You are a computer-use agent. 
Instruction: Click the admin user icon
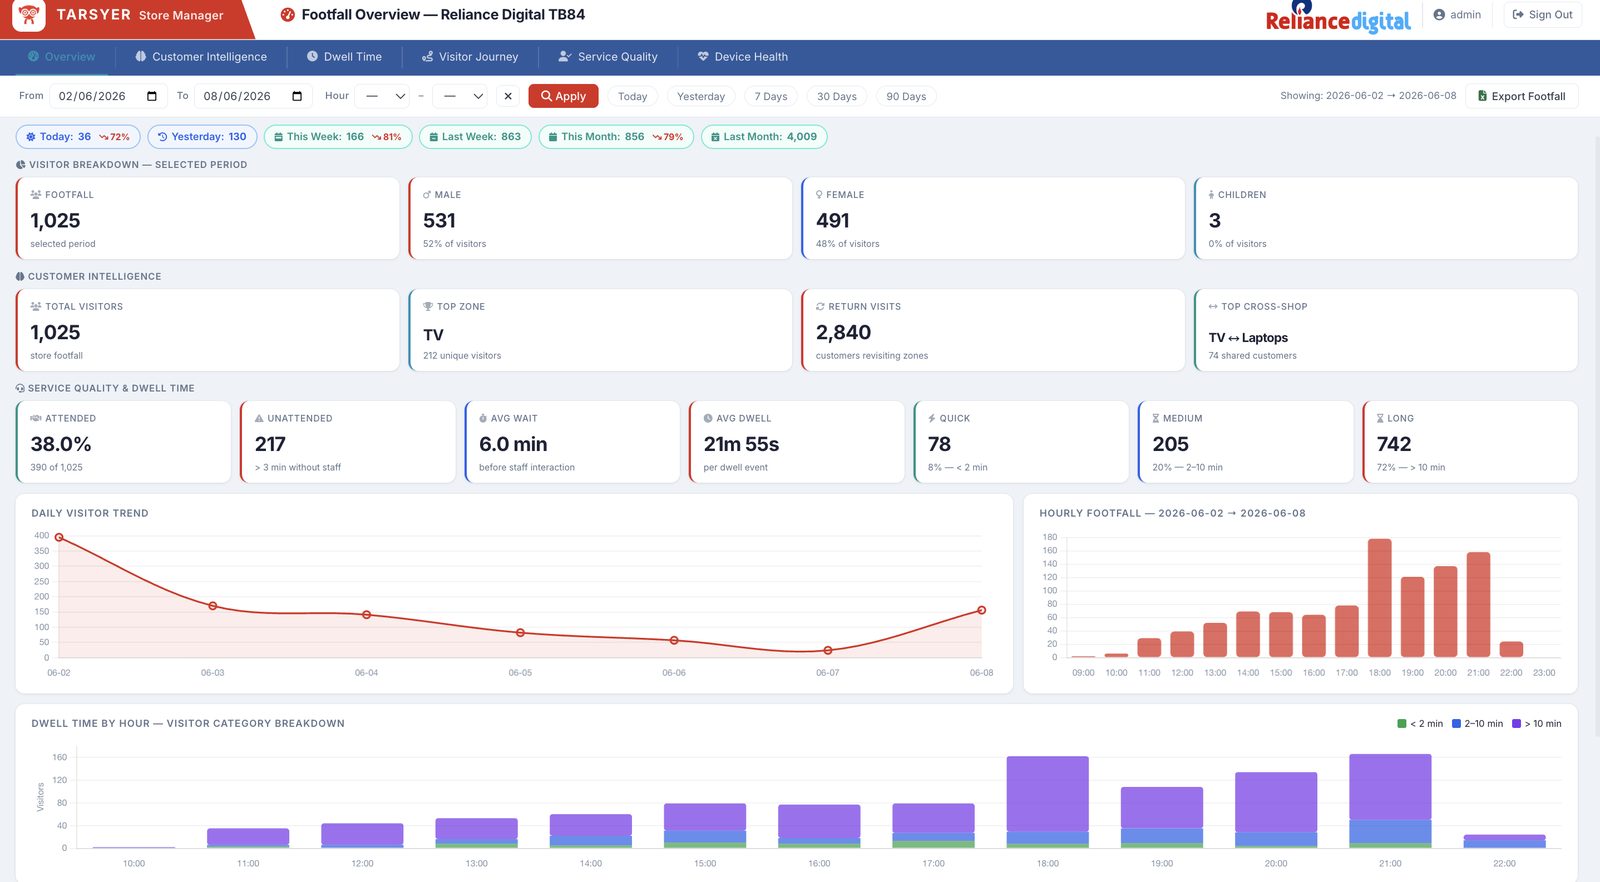1439,15
